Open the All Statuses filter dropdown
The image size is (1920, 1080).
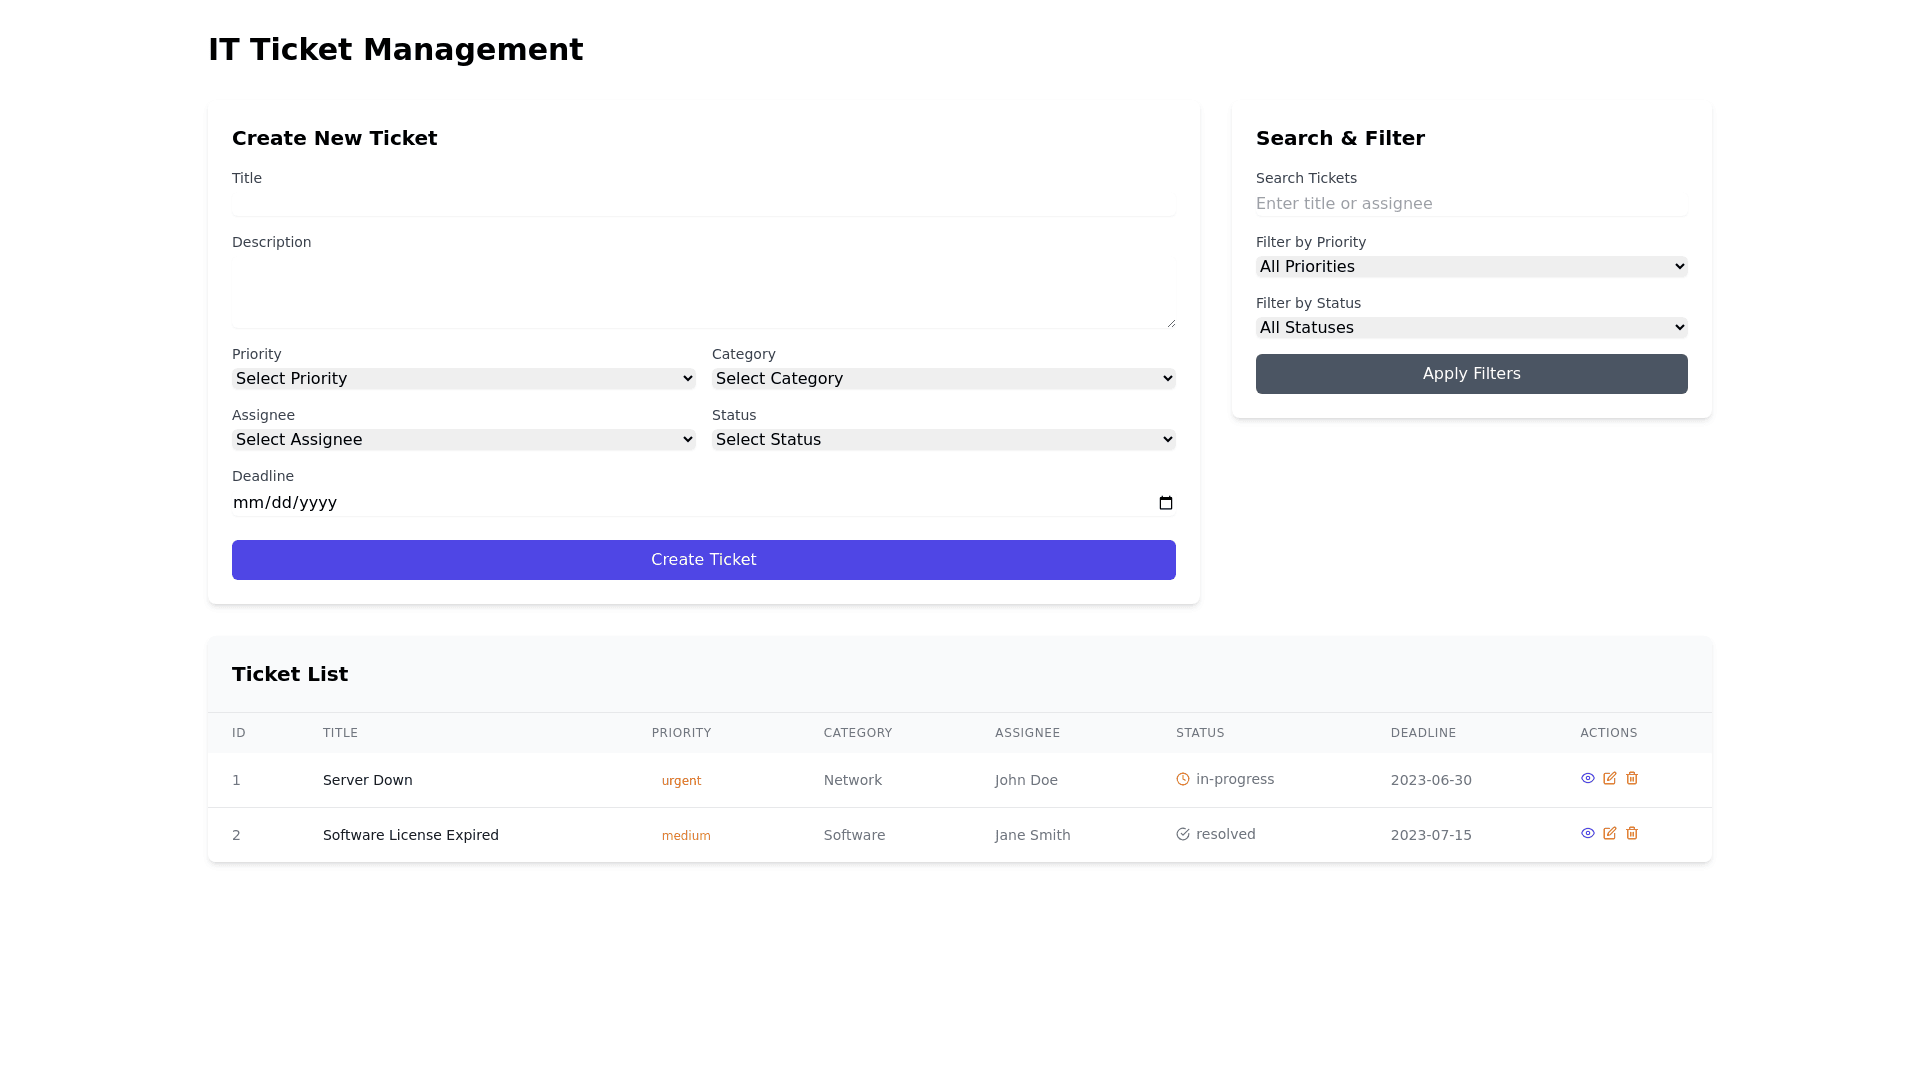[x=1471, y=328]
